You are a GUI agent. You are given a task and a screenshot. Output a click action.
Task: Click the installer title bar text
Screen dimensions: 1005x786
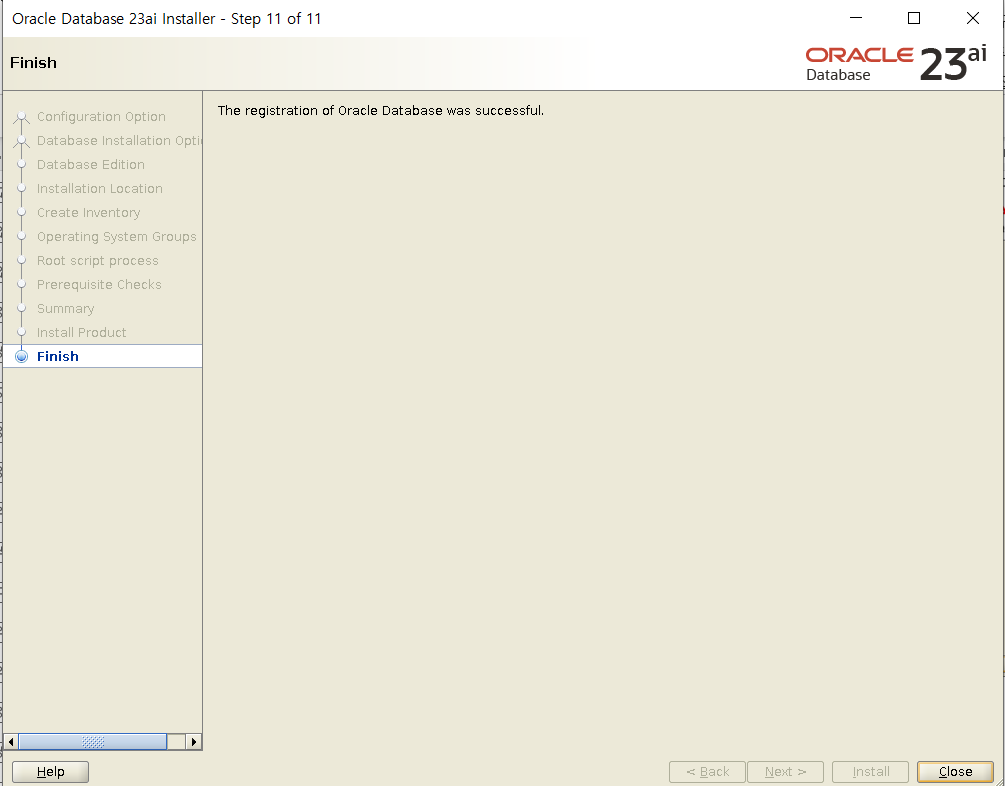pos(167,19)
